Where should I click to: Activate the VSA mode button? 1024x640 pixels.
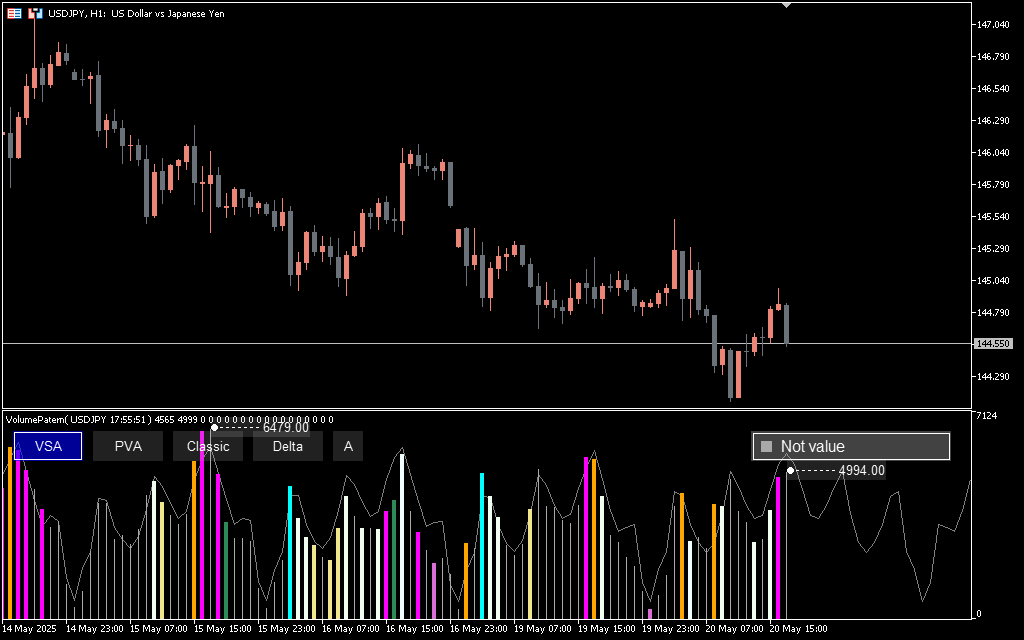click(48, 446)
